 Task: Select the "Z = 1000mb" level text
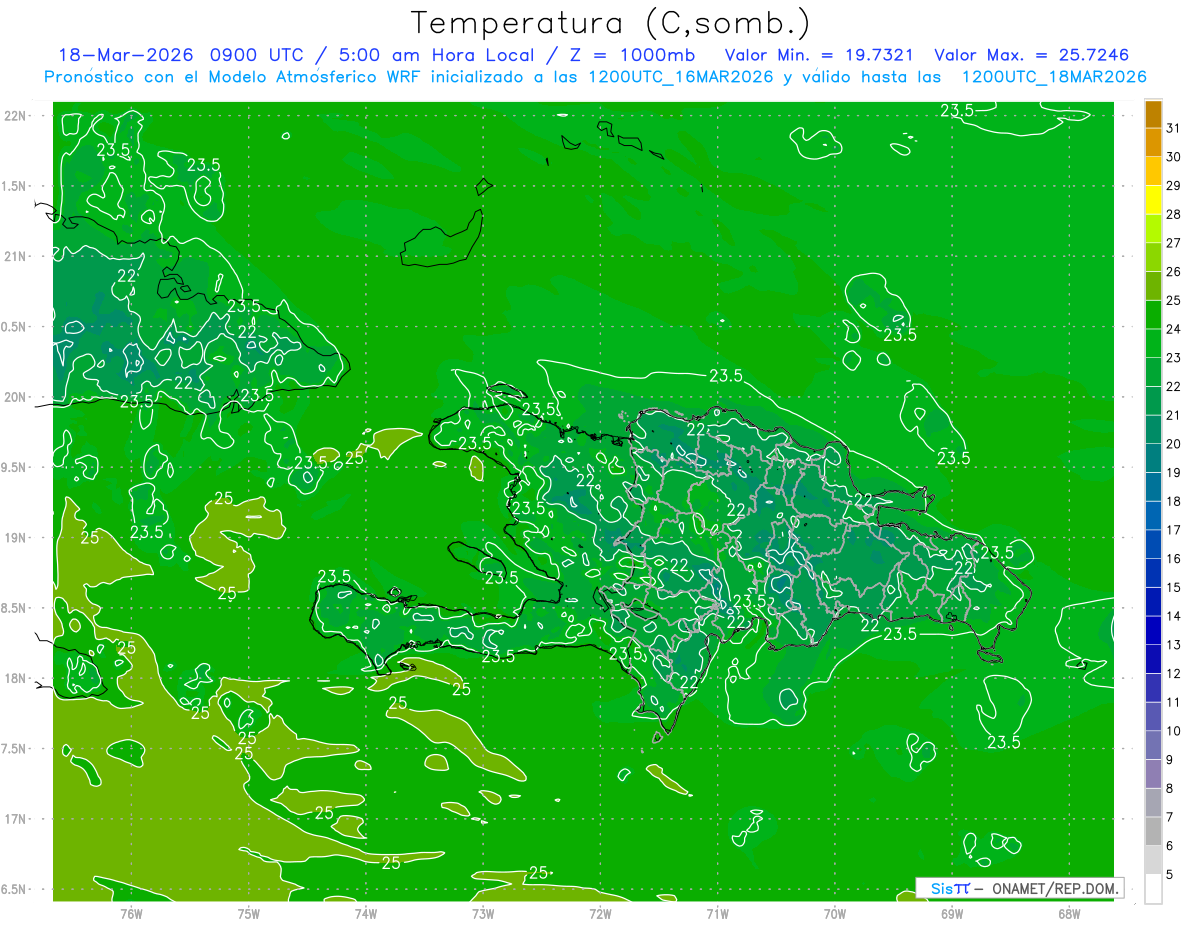[632, 55]
